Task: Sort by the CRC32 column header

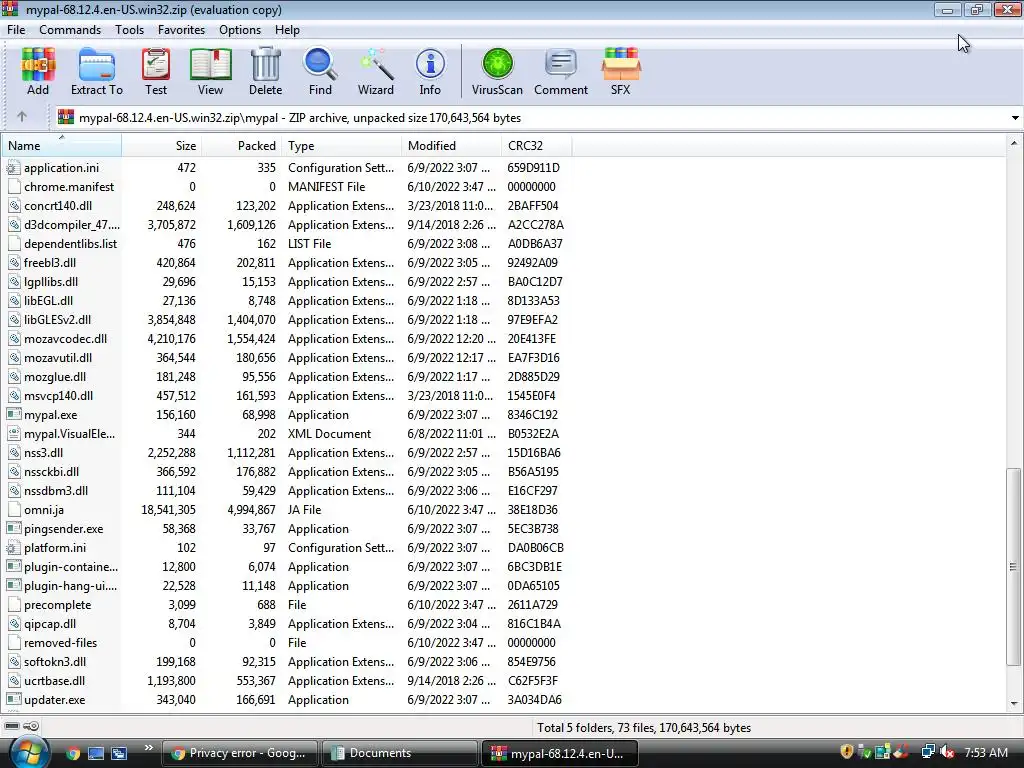Action: click(x=537, y=146)
